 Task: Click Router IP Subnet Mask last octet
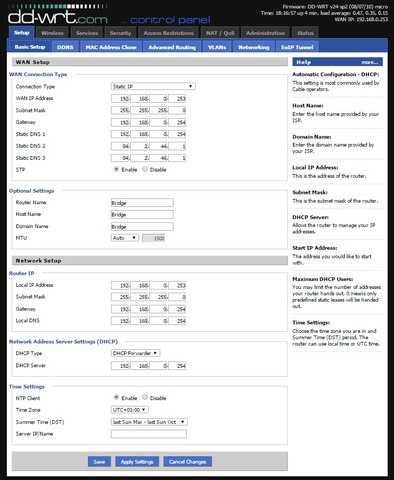click(x=178, y=297)
